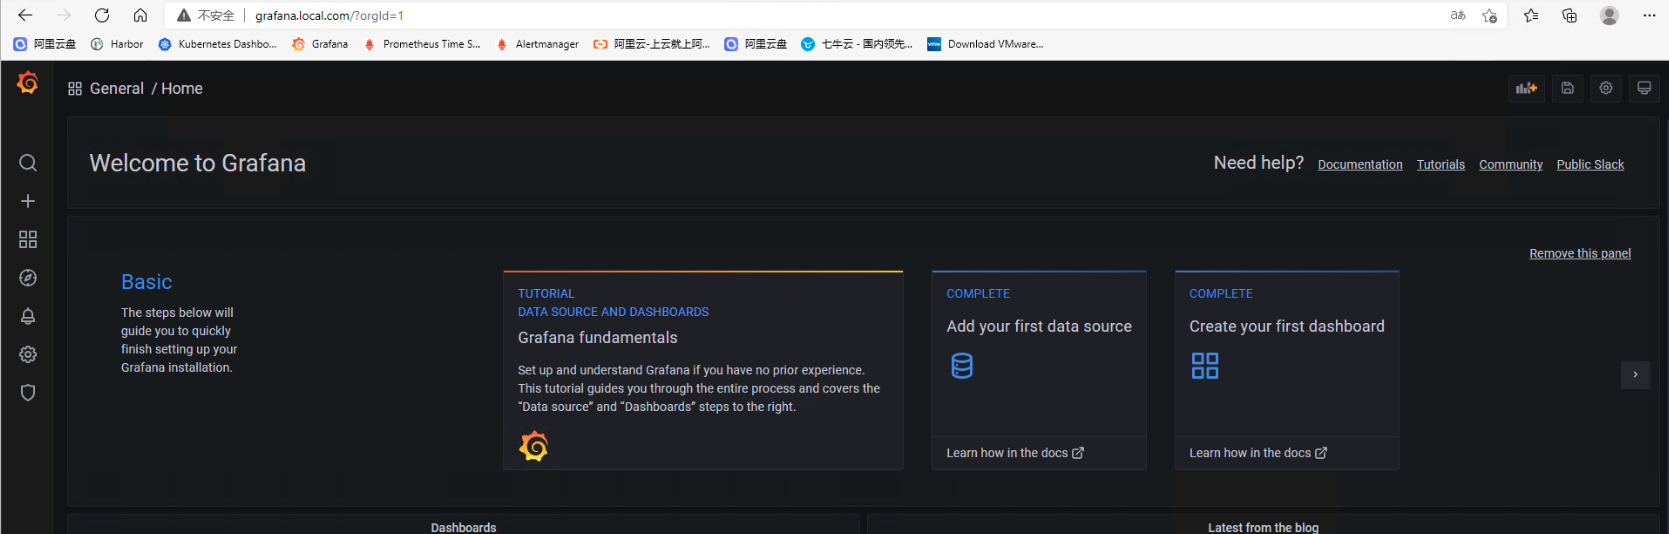1669x534 pixels.
Task: Click the Save dashboard icon
Action: pyautogui.click(x=1568, y=88)
